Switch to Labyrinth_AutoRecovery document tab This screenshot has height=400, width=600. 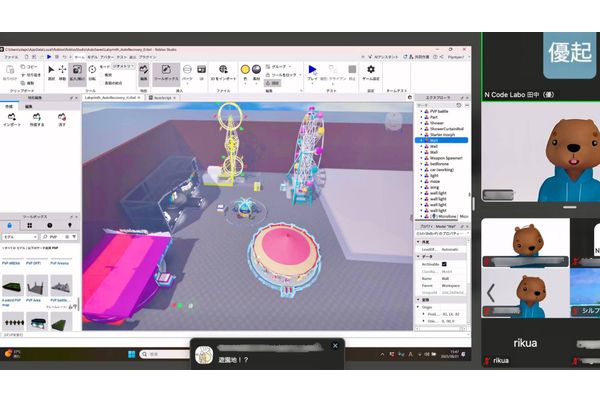click(110, 98)
